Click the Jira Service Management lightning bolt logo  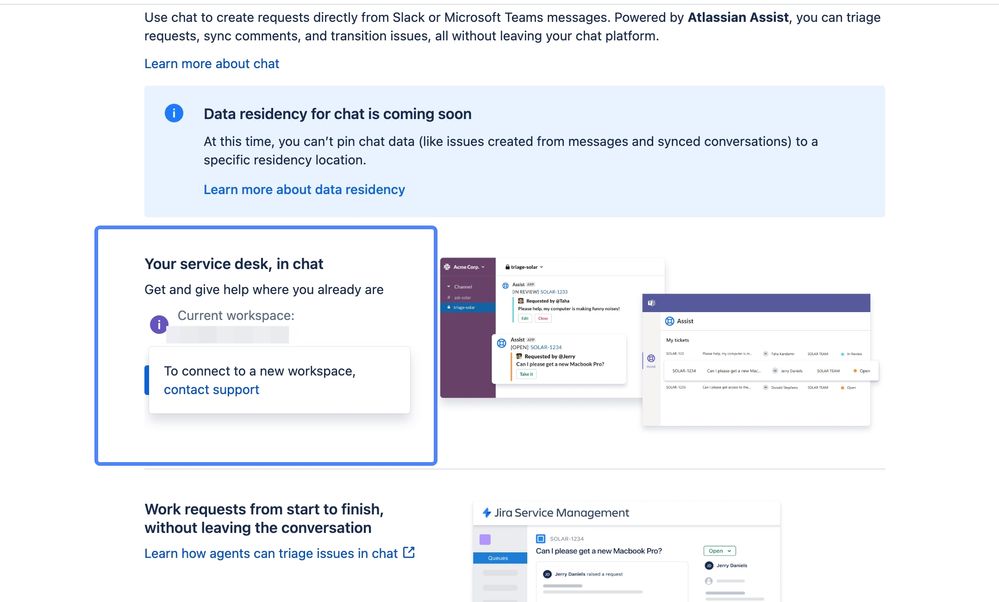487,513
